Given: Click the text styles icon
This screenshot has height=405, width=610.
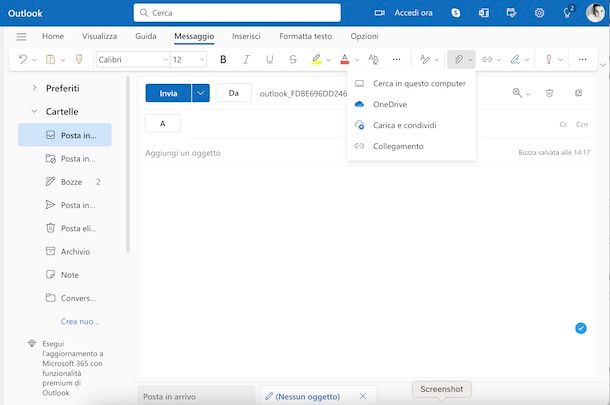Looking at the screenshot, I should click(x=425, y=59).
